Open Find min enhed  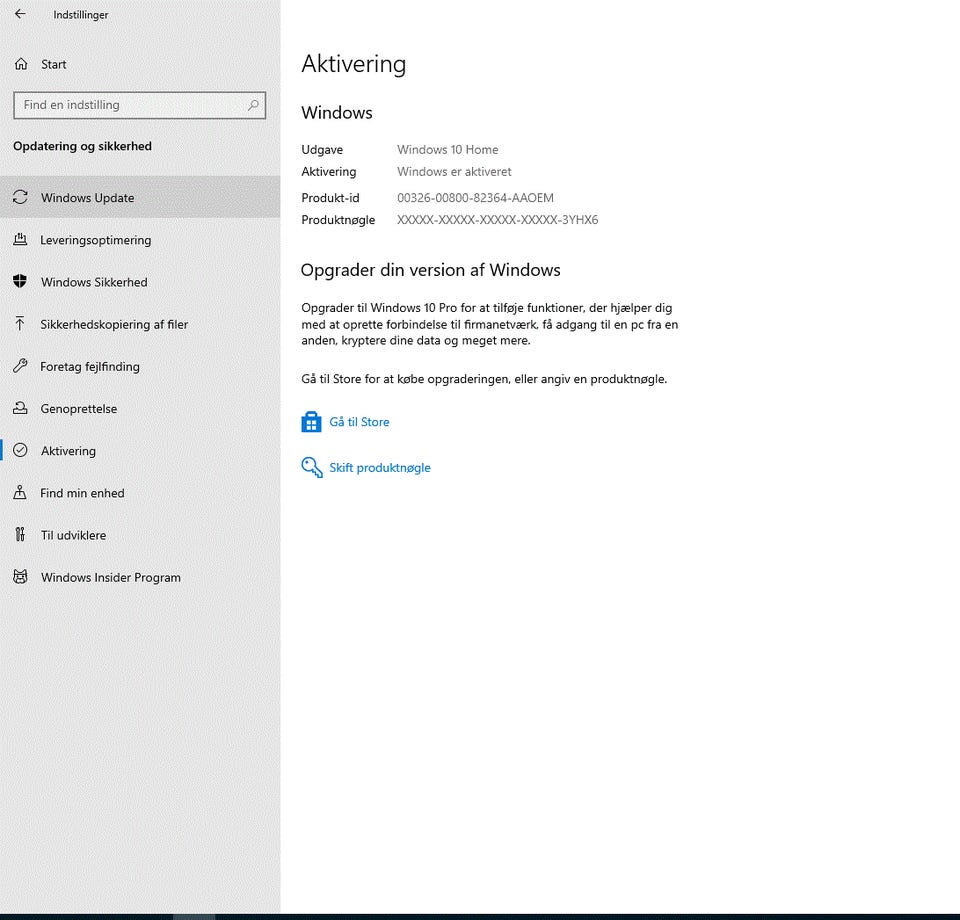coord(140,493)
